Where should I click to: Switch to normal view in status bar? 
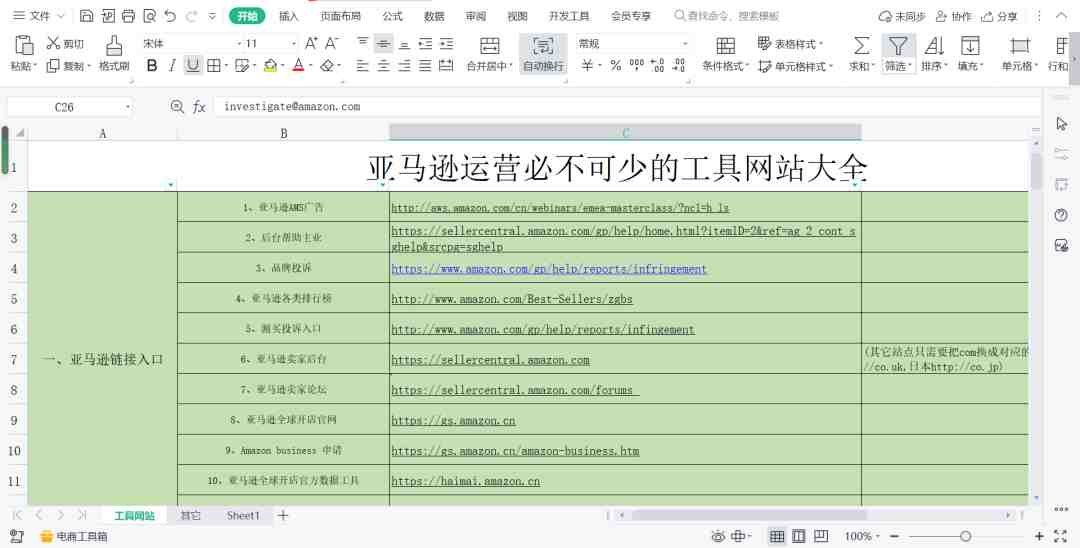[x=777, y=536]
